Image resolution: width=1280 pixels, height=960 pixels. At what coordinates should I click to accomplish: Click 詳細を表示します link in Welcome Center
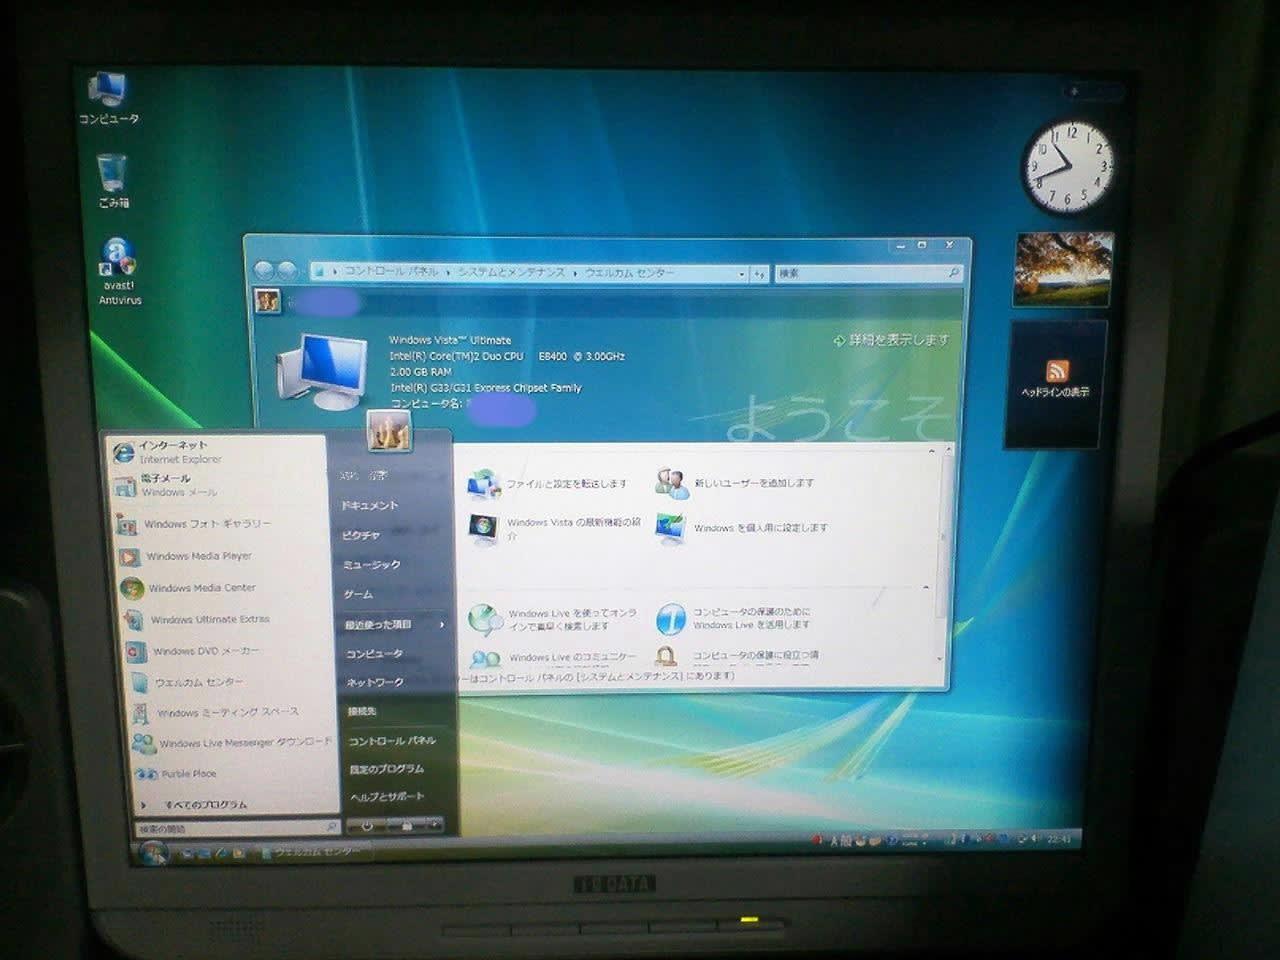(897, 341)
